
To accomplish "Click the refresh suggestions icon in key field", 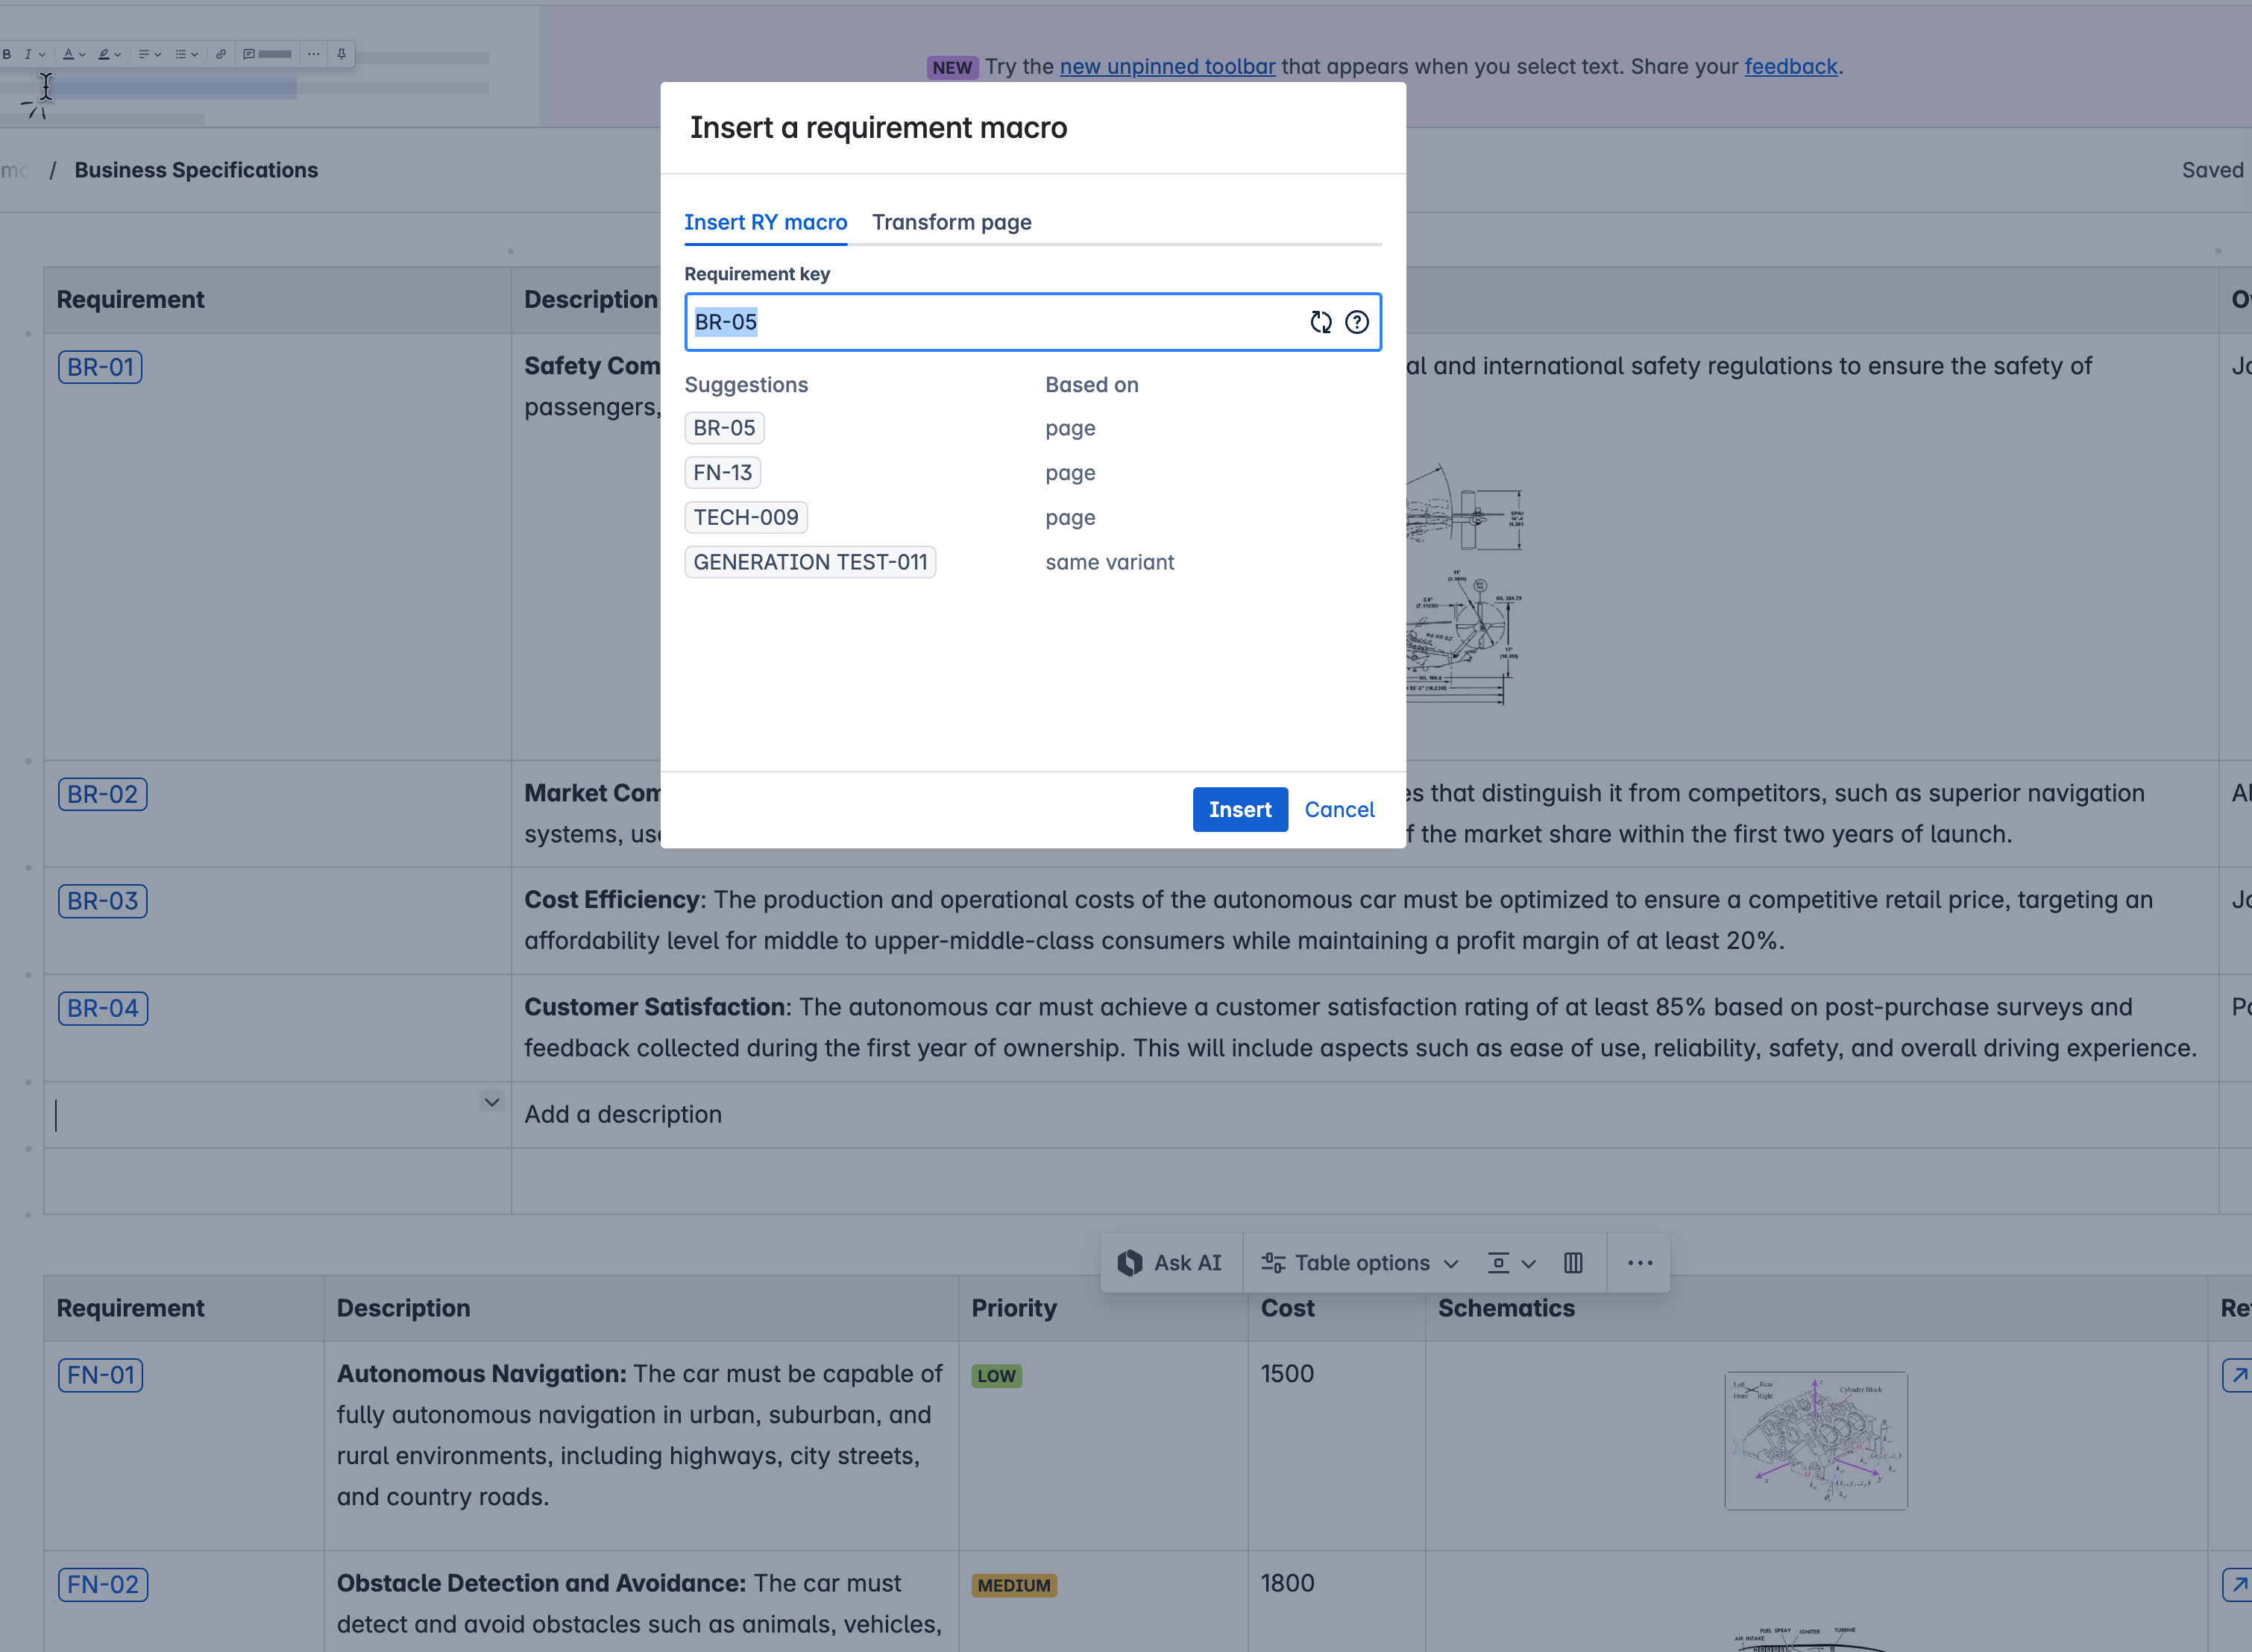I will (1320, 322).
